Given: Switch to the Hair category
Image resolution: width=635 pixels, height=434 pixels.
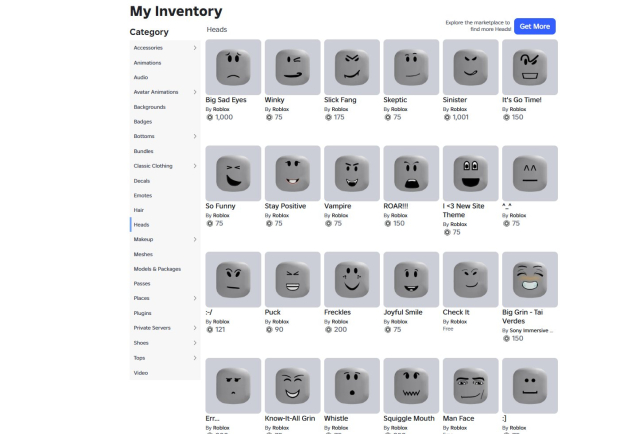Looking at the screenshot, I should click(x=139, y=210).
